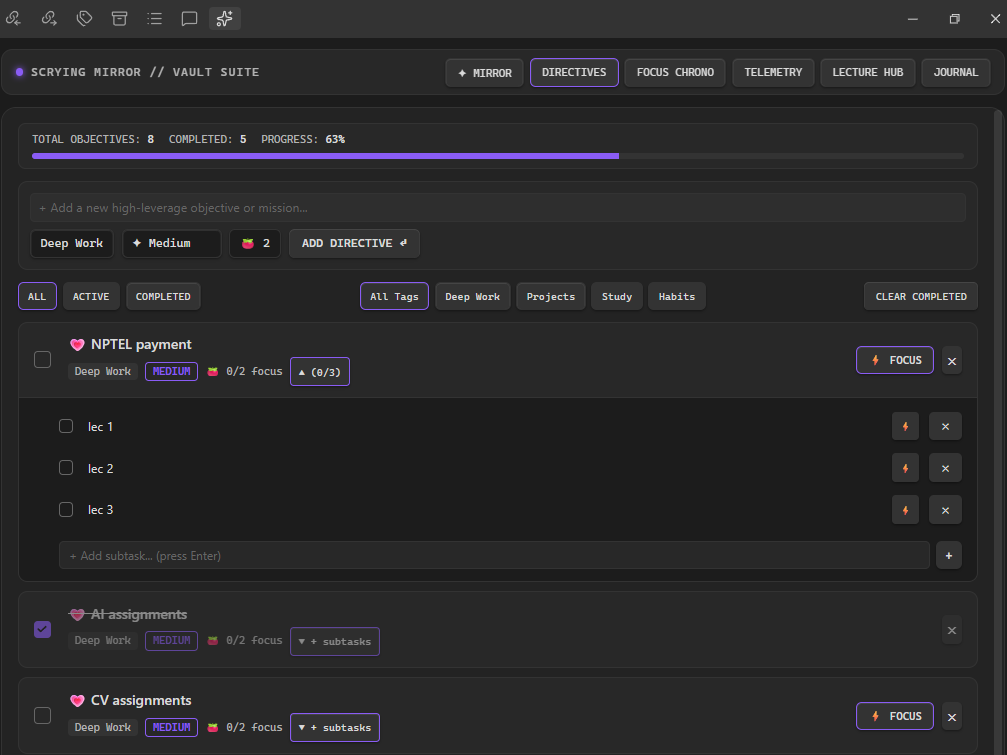Filter by Study tag
The height and width of the screenshot is (755, 1007).
[x=617, y=296]
